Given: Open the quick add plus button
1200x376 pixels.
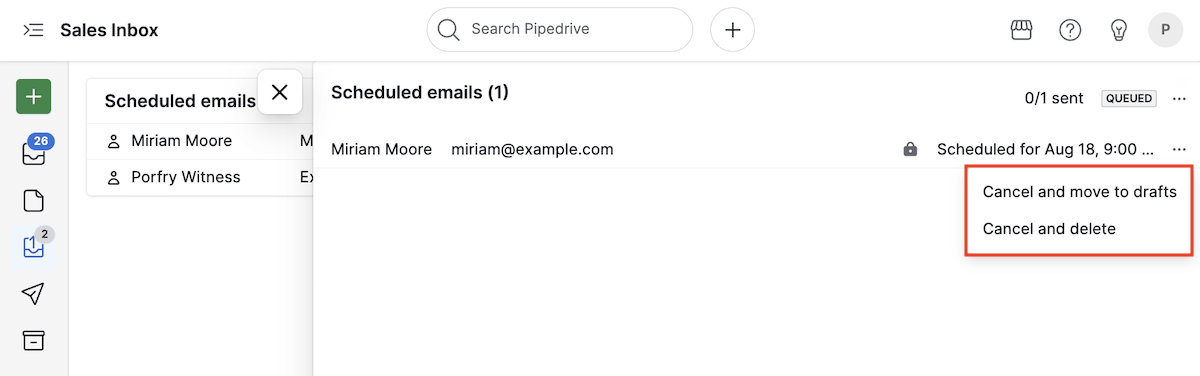Looking at the screenshot, I should (x=732, y=30).
